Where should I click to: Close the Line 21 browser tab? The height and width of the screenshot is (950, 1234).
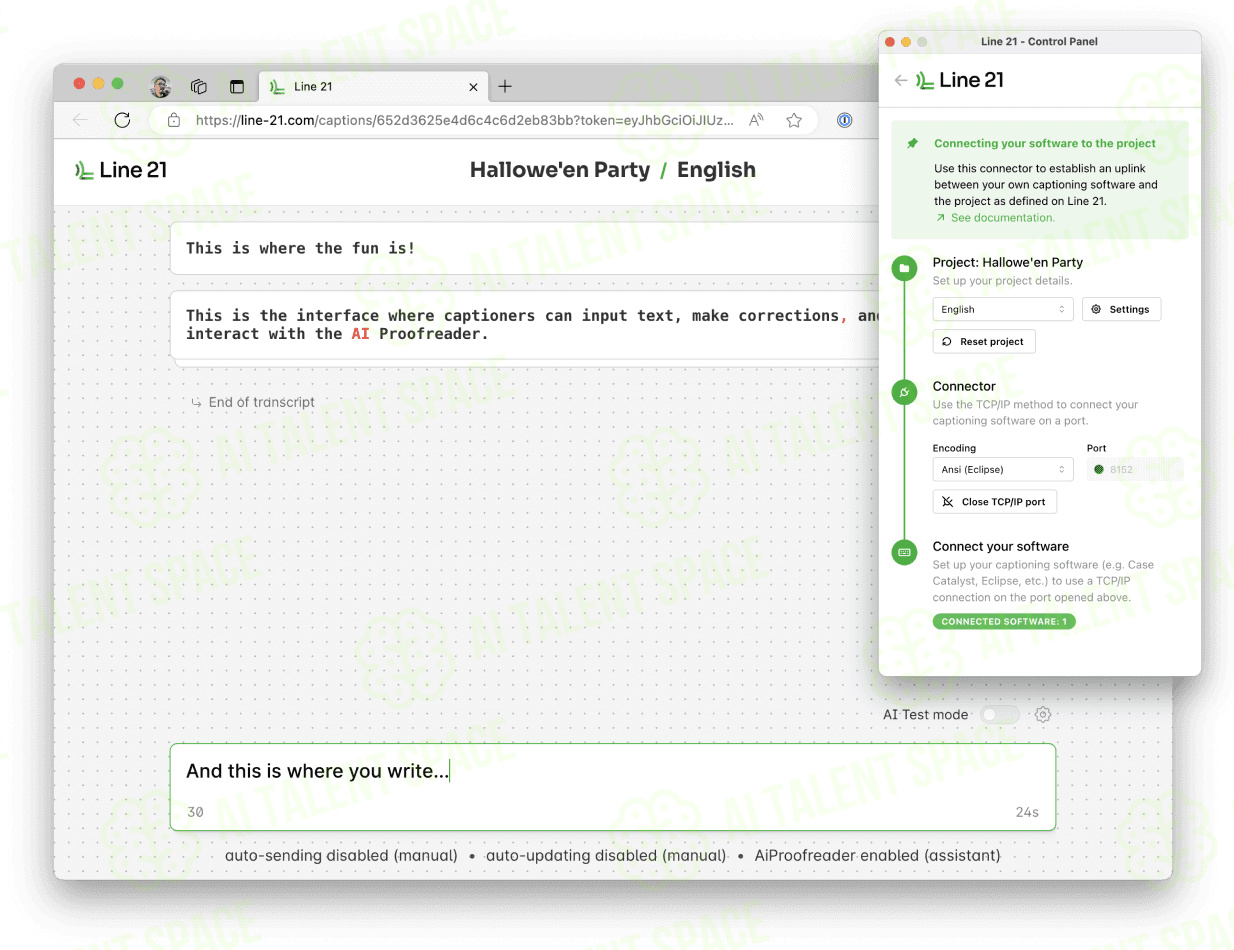(x=474, y=87)
